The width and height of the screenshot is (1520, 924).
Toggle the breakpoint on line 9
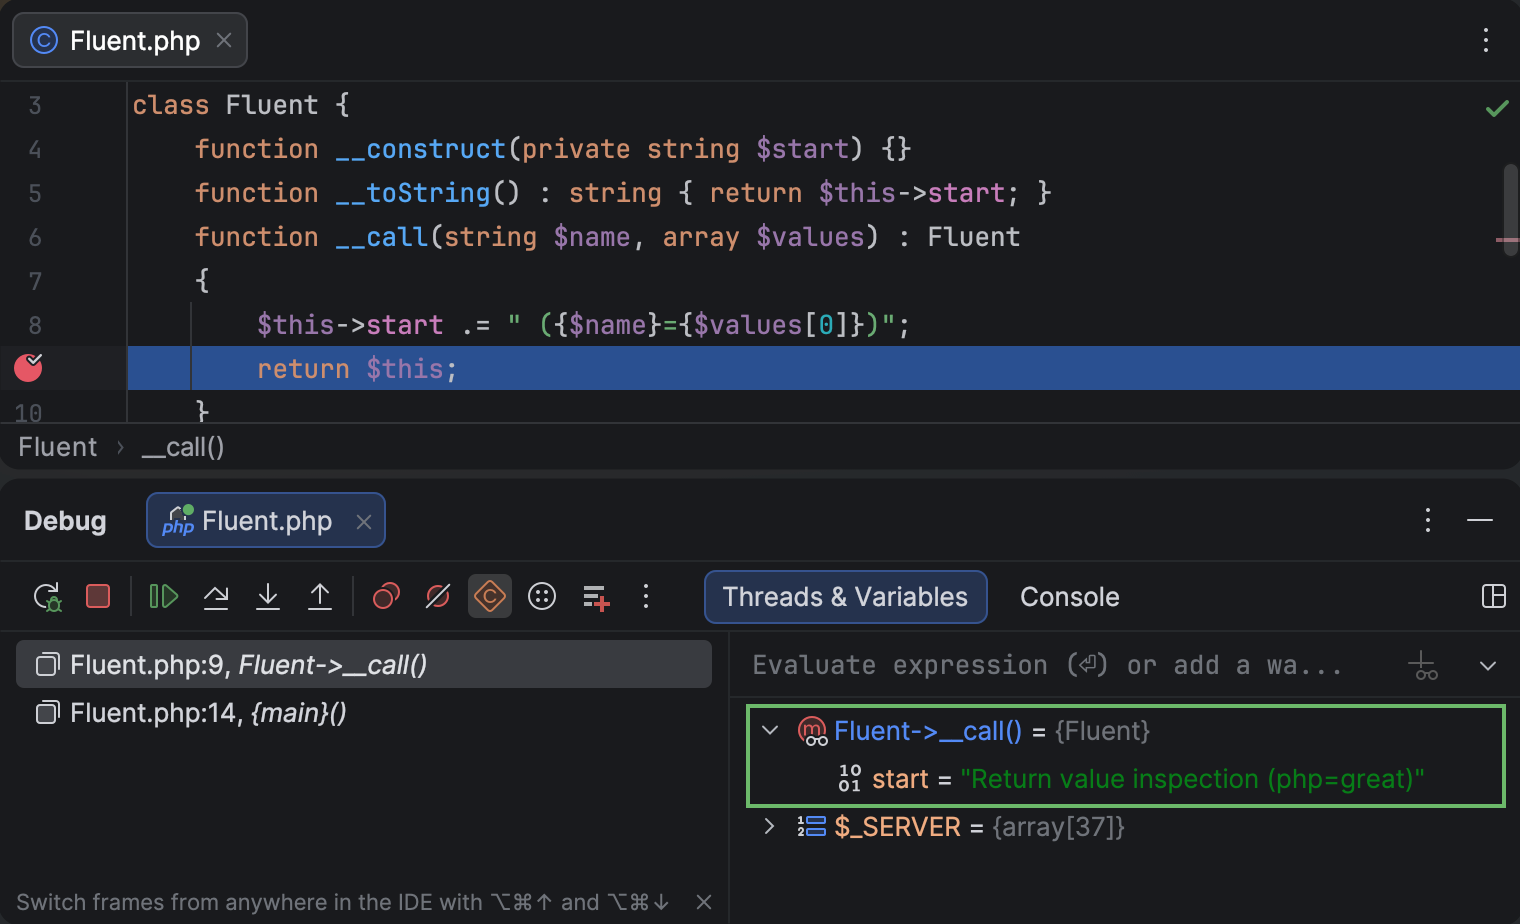click(x=26, y=368)
